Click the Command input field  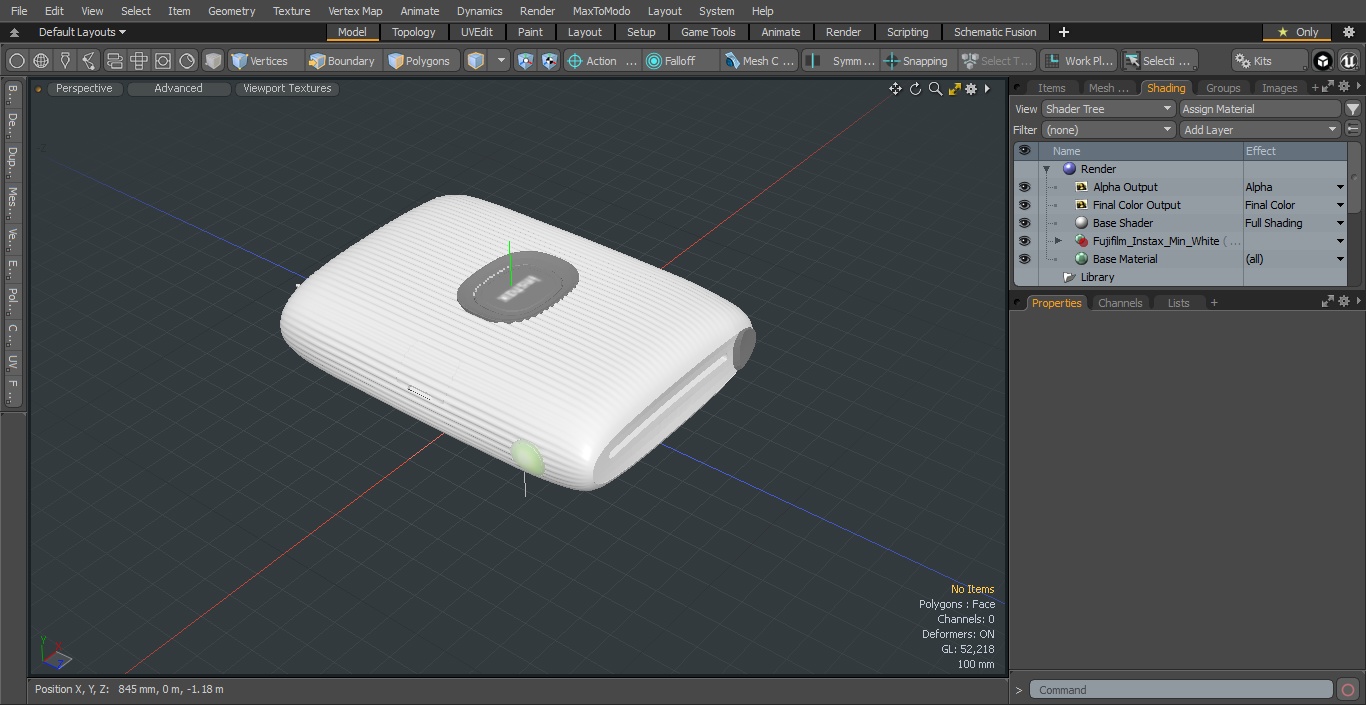tap(1181, 690)
